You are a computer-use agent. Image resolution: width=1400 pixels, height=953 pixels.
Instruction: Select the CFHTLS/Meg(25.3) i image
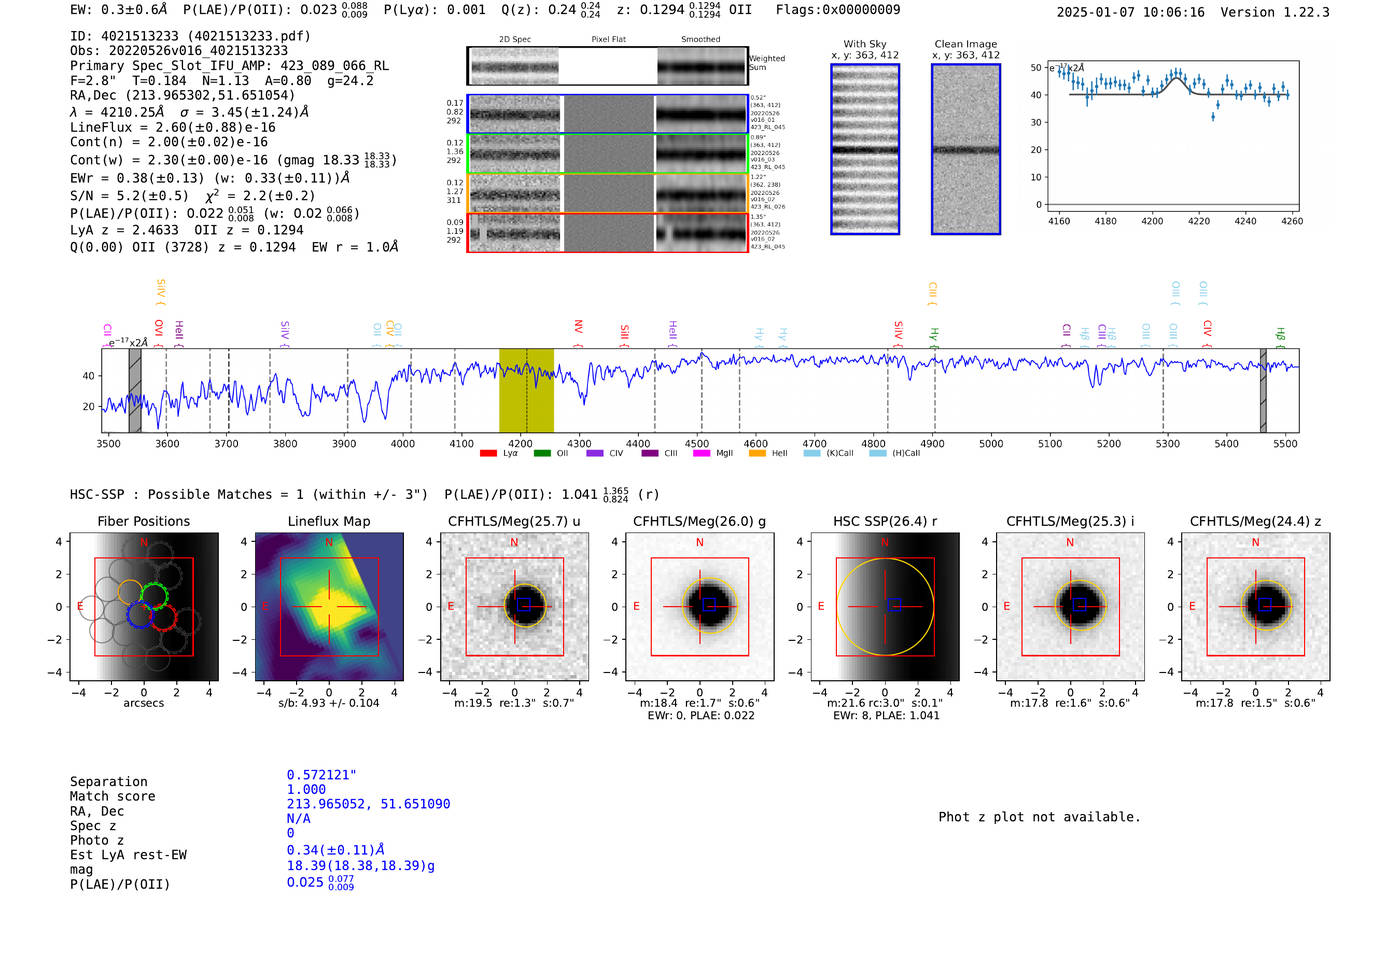[x=1070, y=606]
